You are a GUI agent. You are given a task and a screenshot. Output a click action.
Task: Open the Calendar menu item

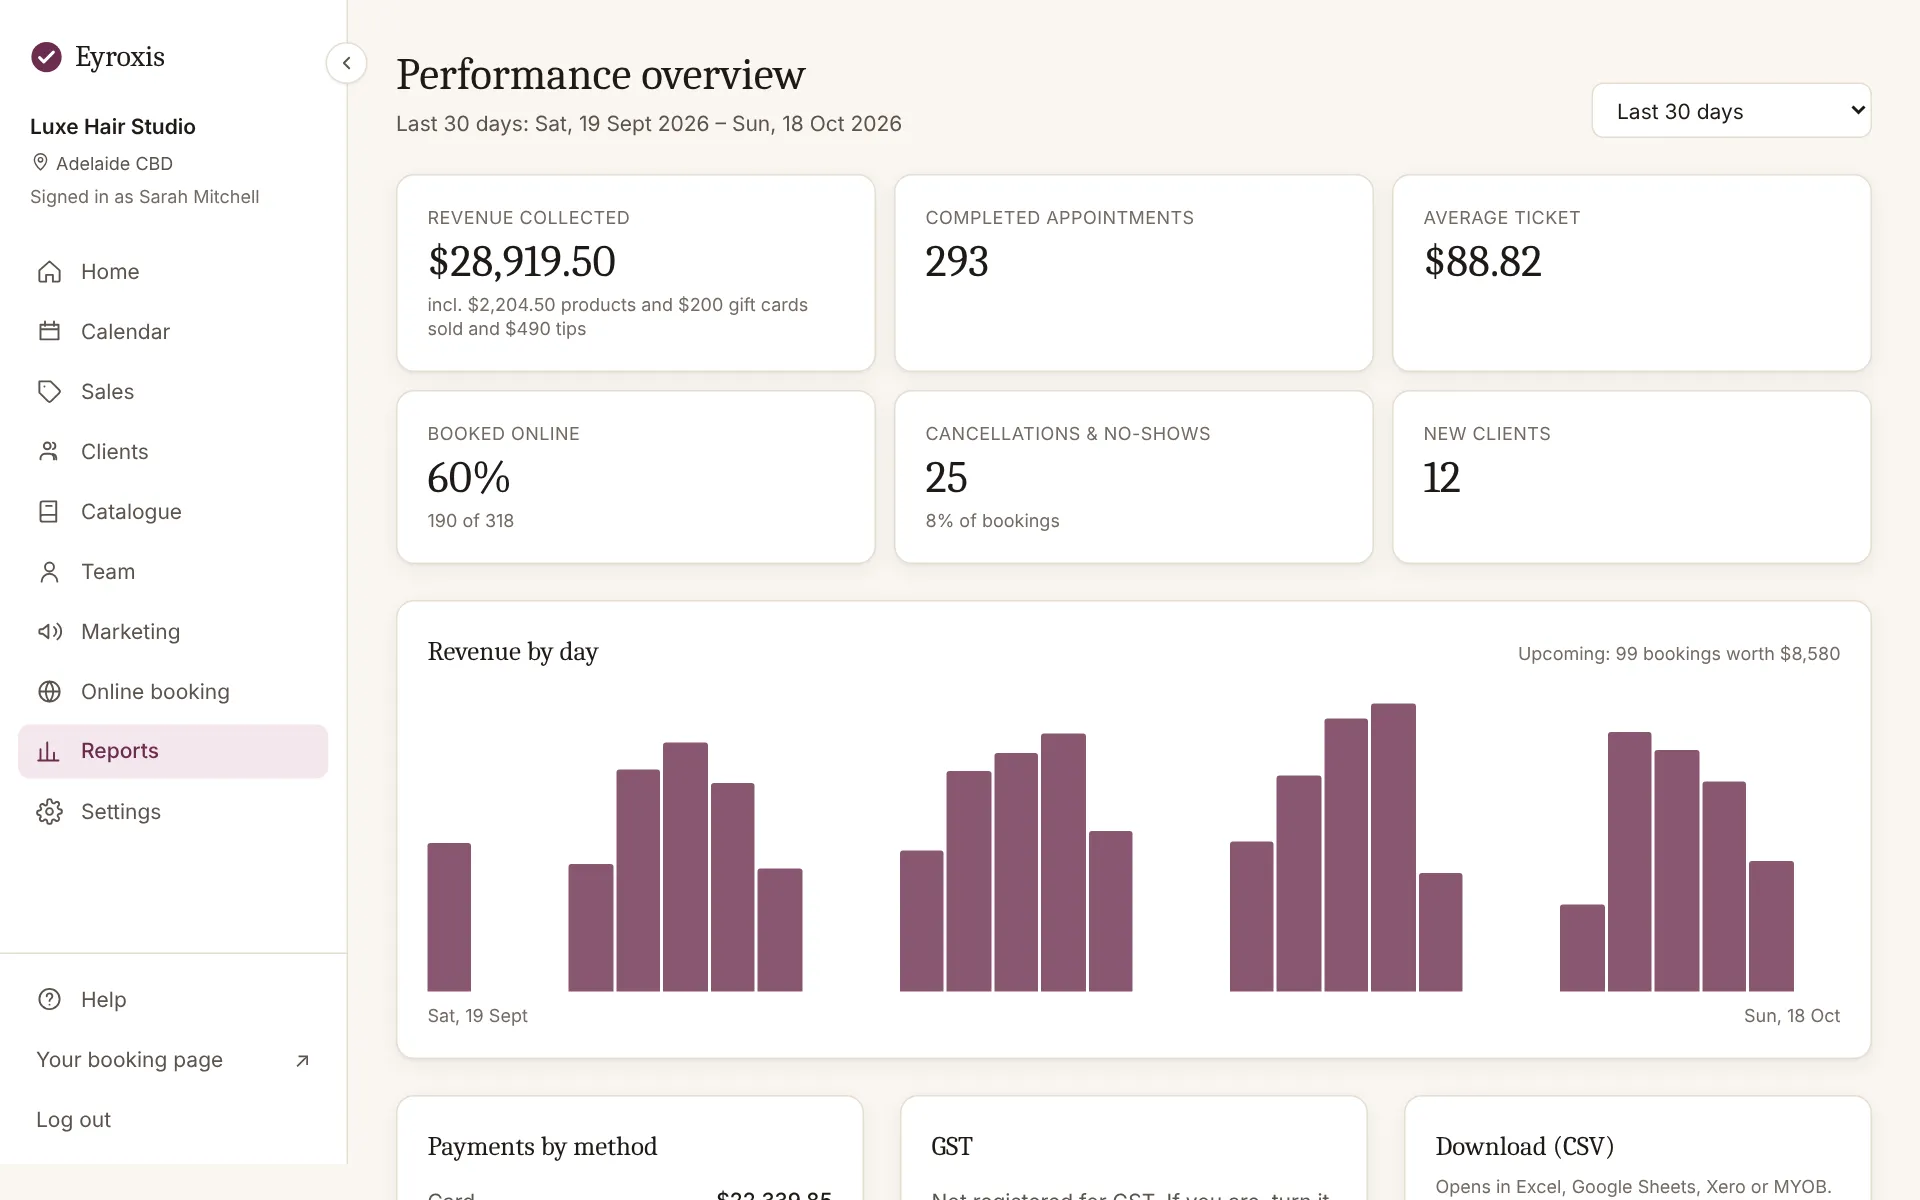[173, 331]
